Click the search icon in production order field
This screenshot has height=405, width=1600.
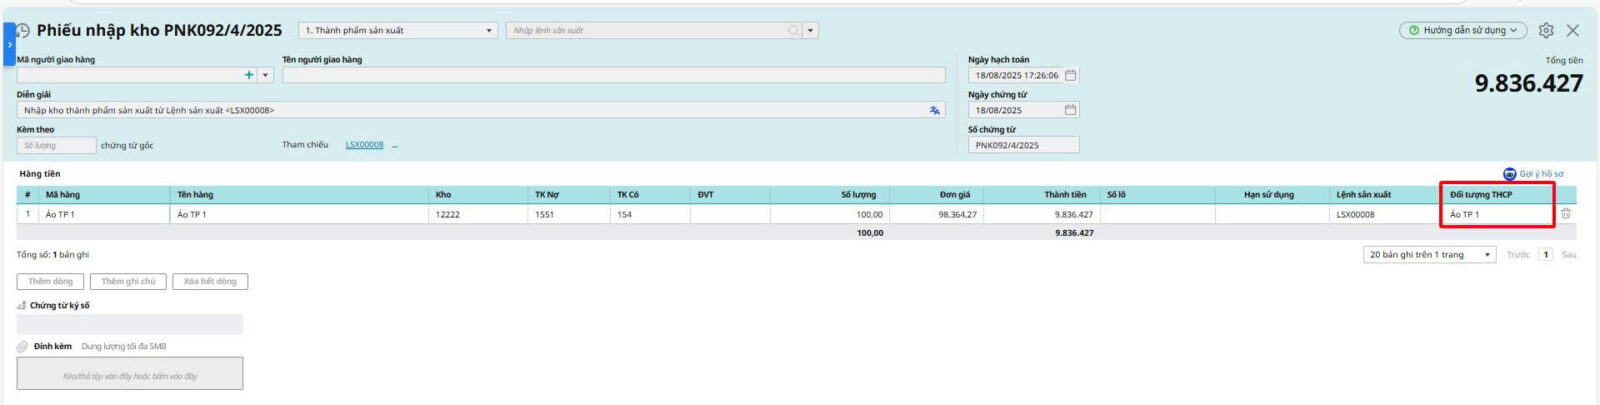click(x=793, y=31)
